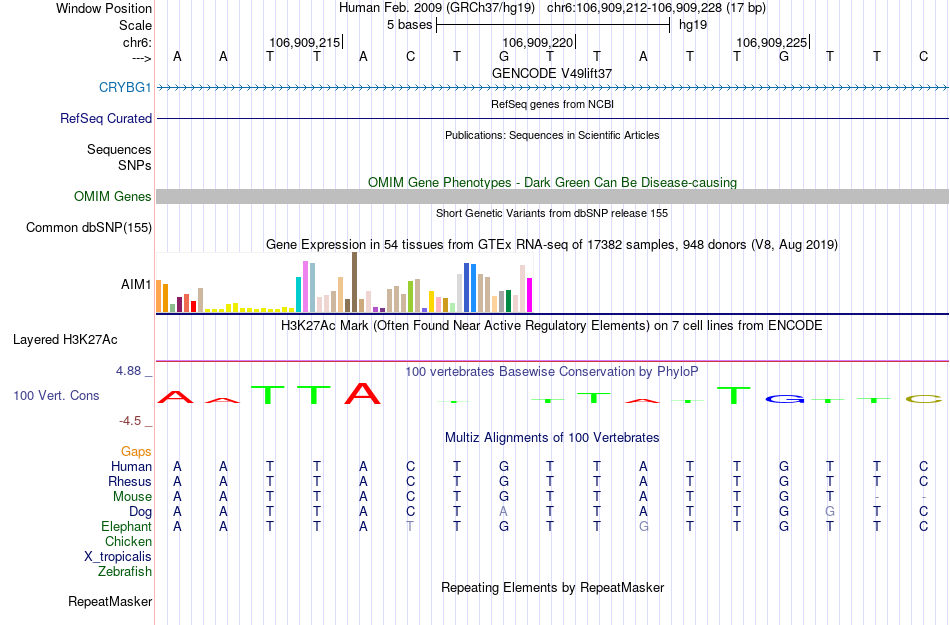Viewport: 950px width, 625px height.
Task: Click Repeating Elements by RepeatMasker title
Action: pyautogui.click(x=552, y=587)
